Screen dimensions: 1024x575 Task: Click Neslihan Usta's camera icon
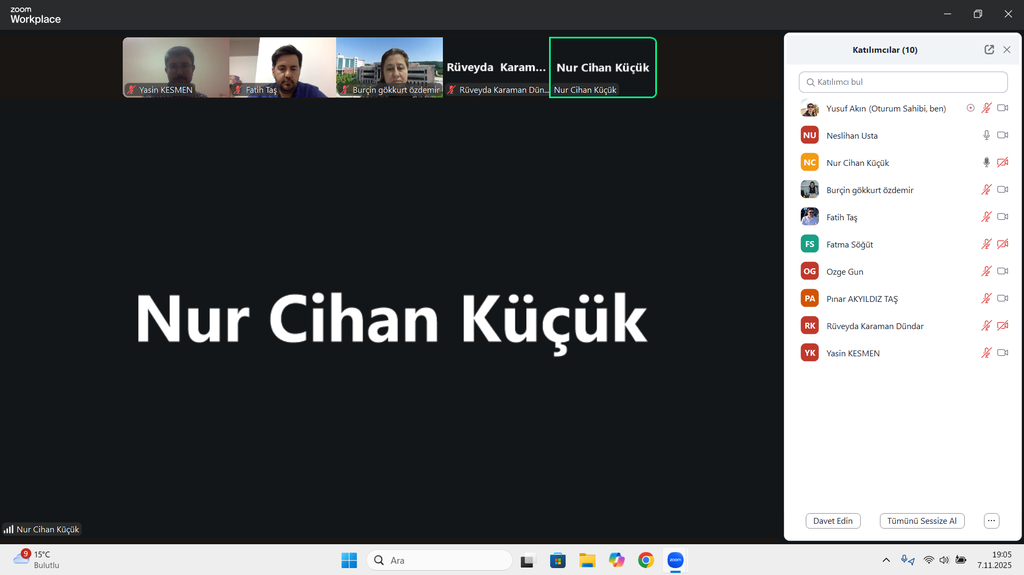pos(1002,135)
